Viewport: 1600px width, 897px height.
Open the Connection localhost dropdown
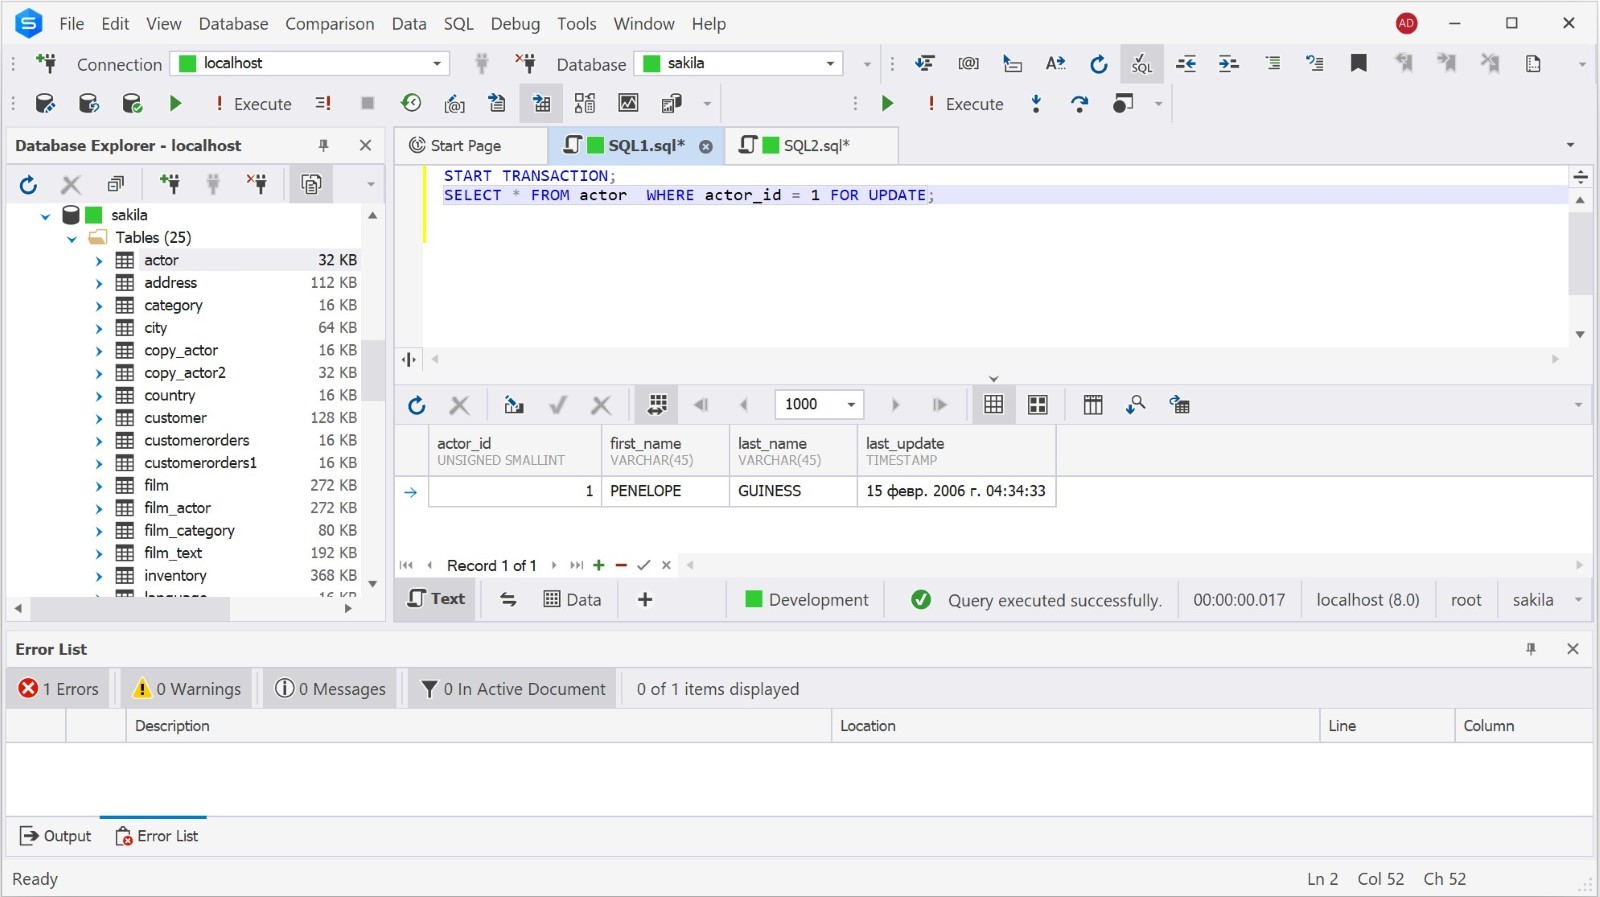[437, 64]
